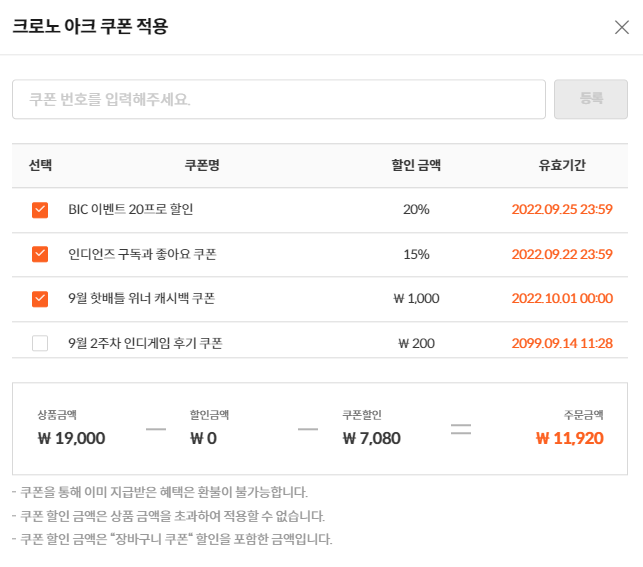Select the BIC 이벤트 20프로 할인 coupon name
The height and width of the screenshot is (567, 643).
[130, 210]
